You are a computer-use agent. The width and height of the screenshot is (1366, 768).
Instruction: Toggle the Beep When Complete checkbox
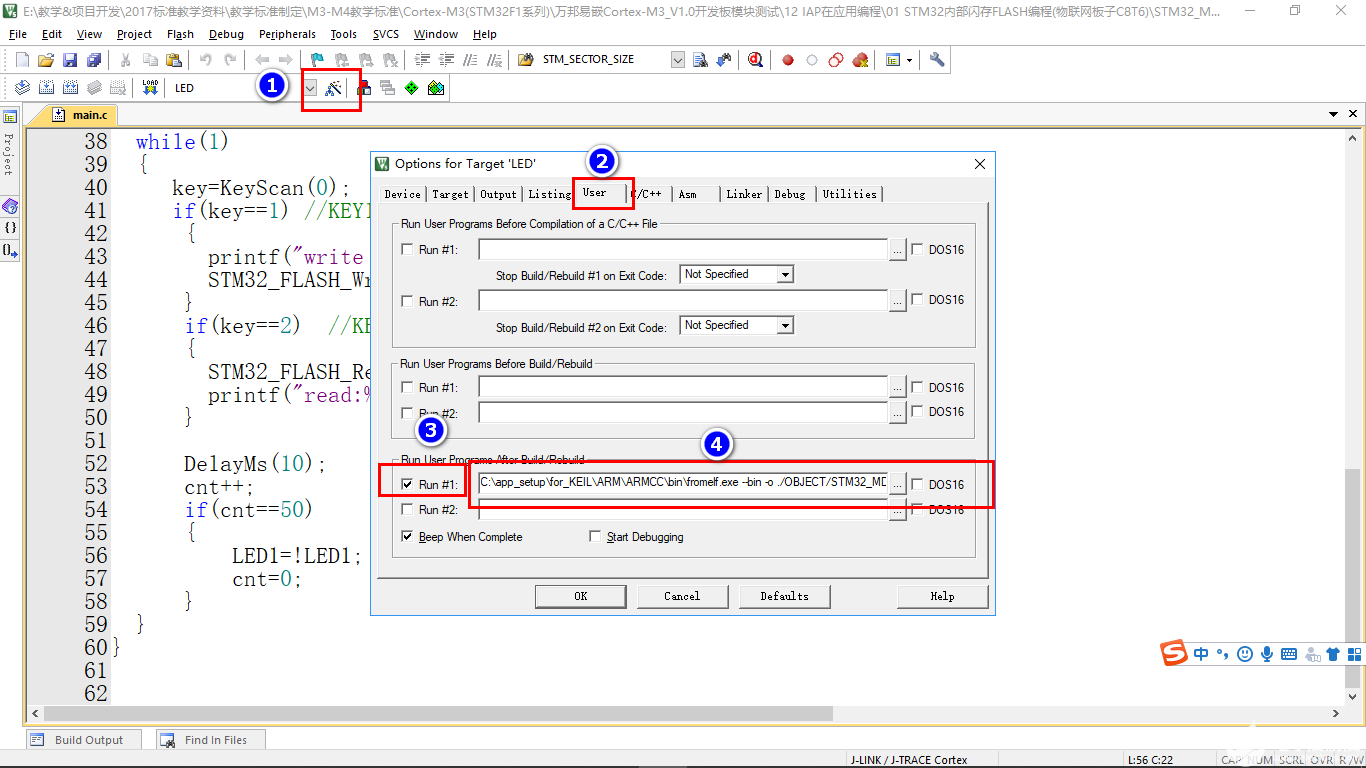(407, 537)
